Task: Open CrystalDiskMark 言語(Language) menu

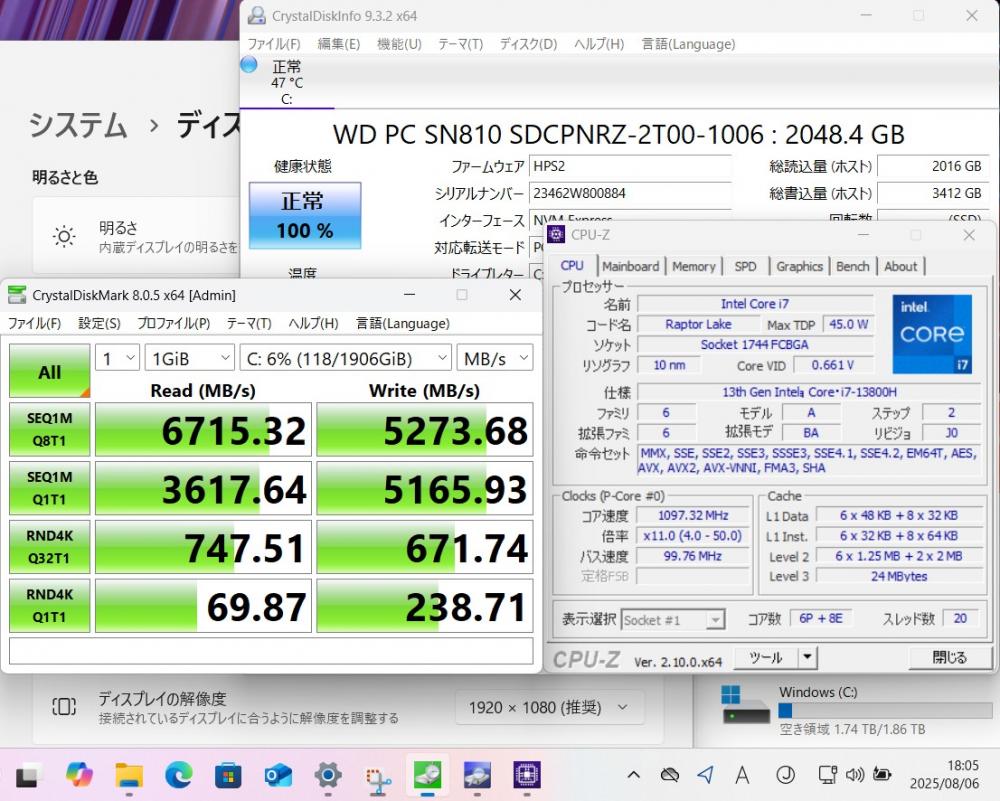Action: pyautogui.click(x=402, y=323)
